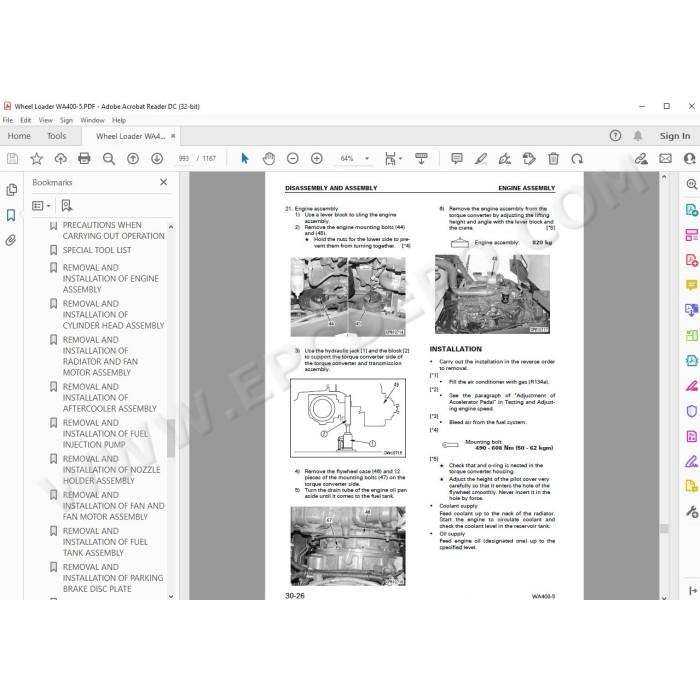This screenshot has width=700, height=700.
Task: Open the zoom percentage dropdown
Action: tap(367, 158)
